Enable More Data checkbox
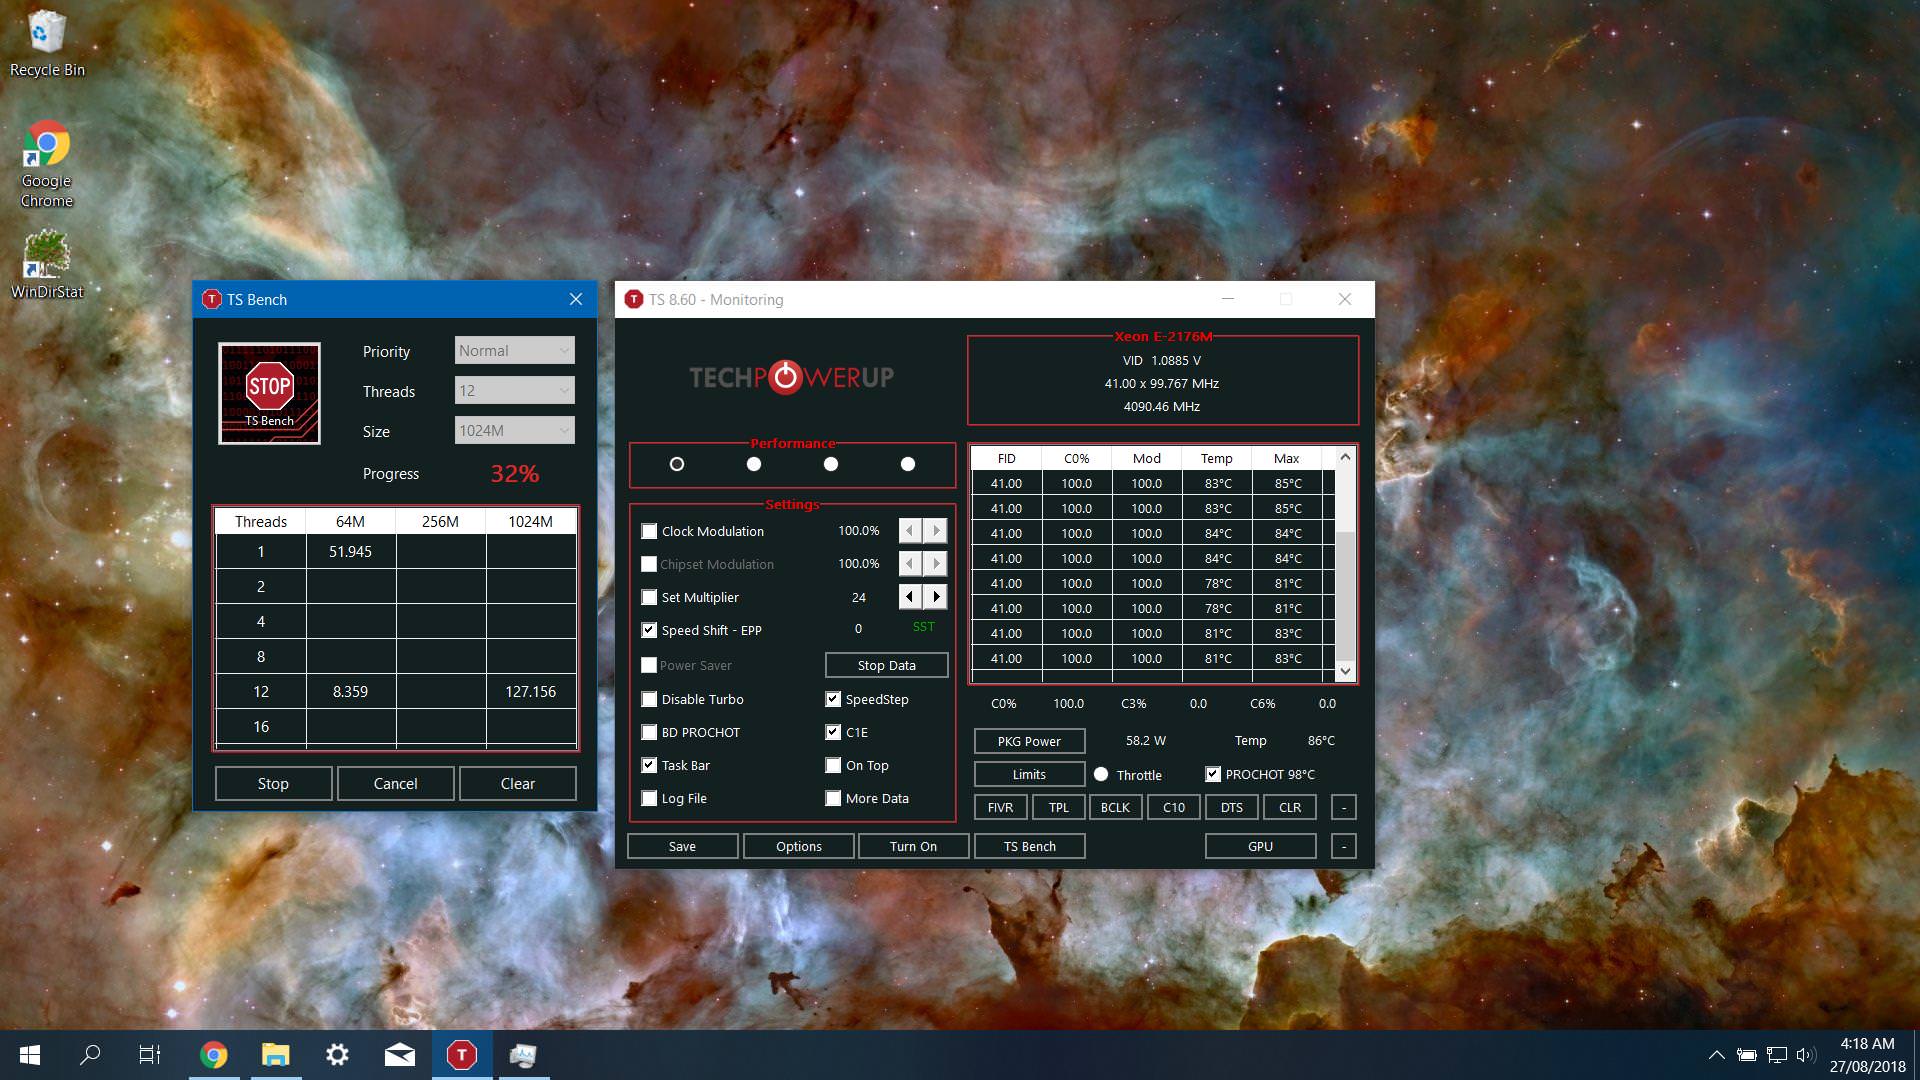The image size is (1920, 1080). tap(833, 798)
